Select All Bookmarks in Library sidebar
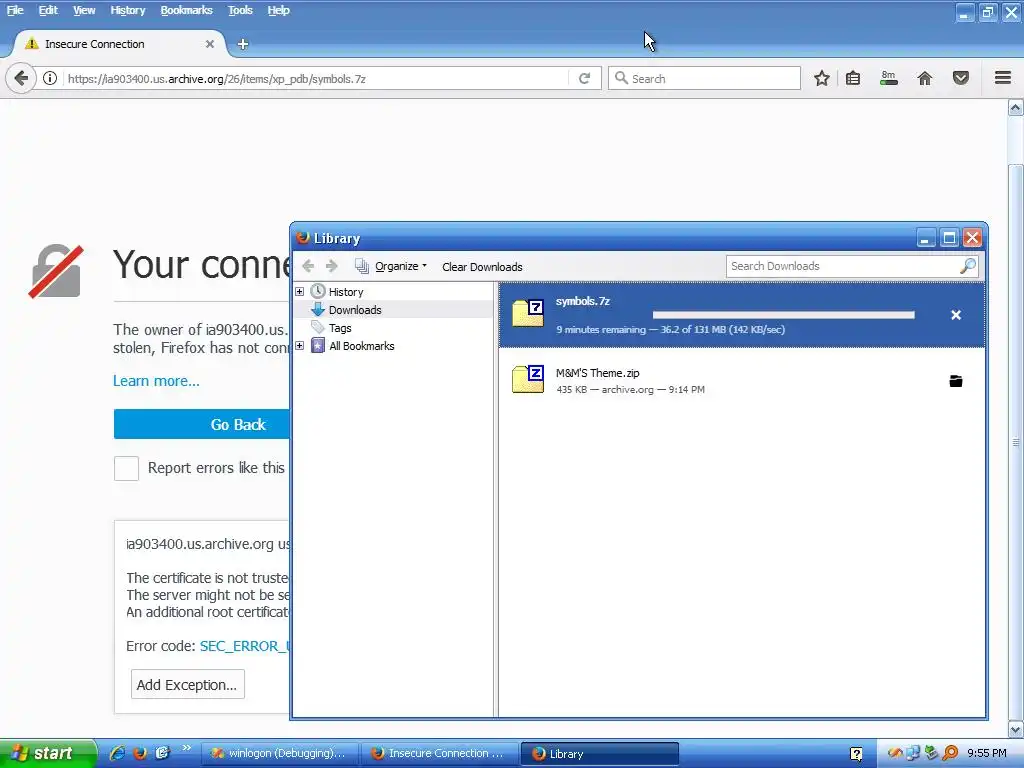1024x768 pixels. coord(362,346)
